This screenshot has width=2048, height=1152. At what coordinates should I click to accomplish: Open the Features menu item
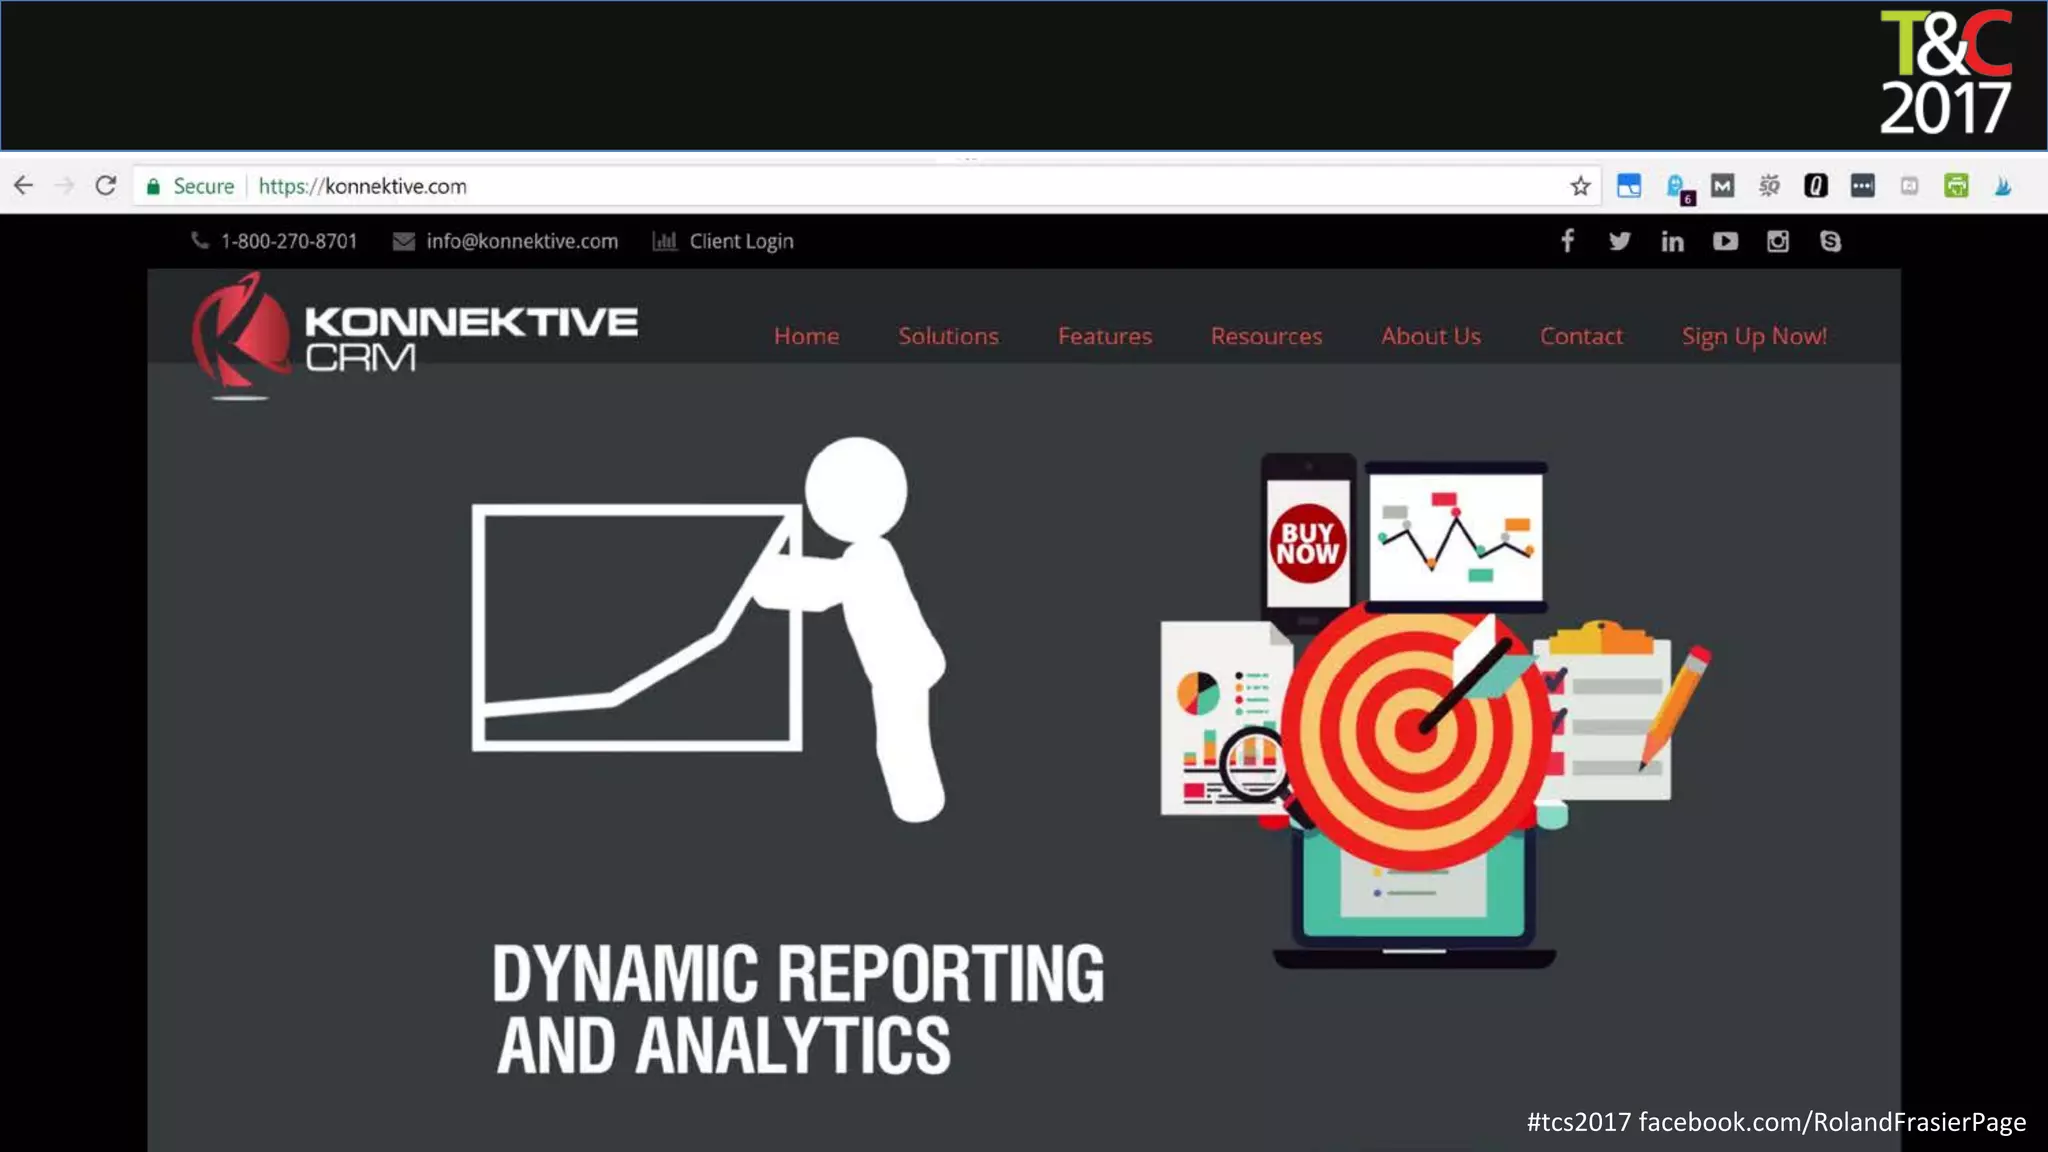pos(1105,336)
